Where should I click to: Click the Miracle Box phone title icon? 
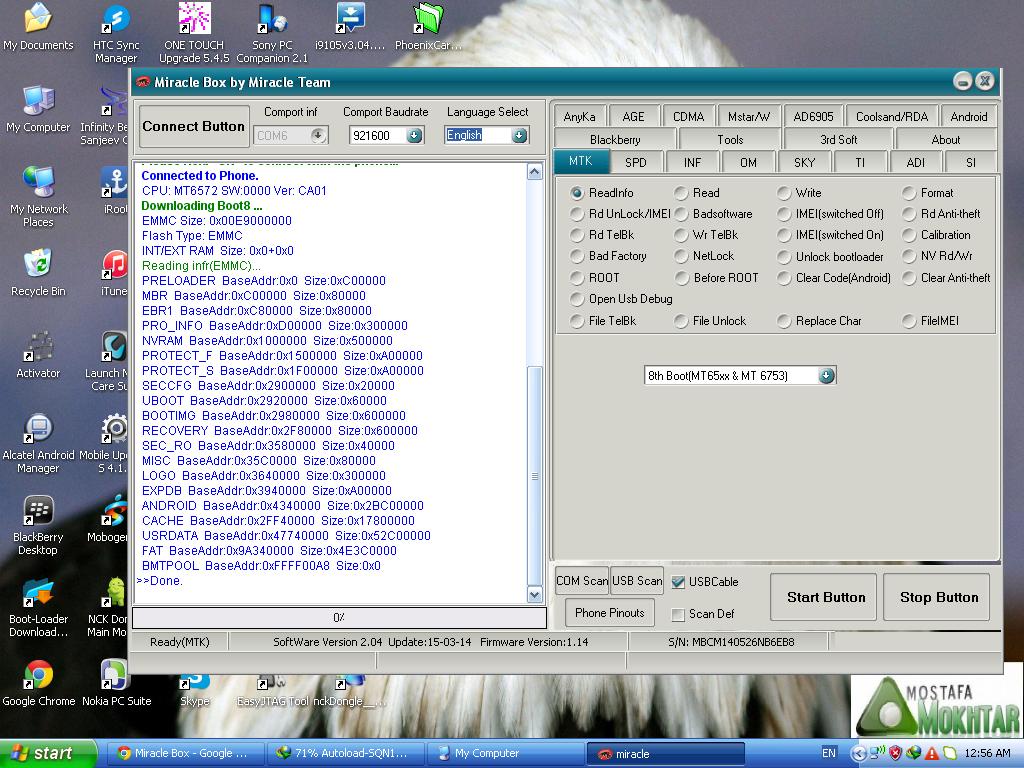[143, 82]
